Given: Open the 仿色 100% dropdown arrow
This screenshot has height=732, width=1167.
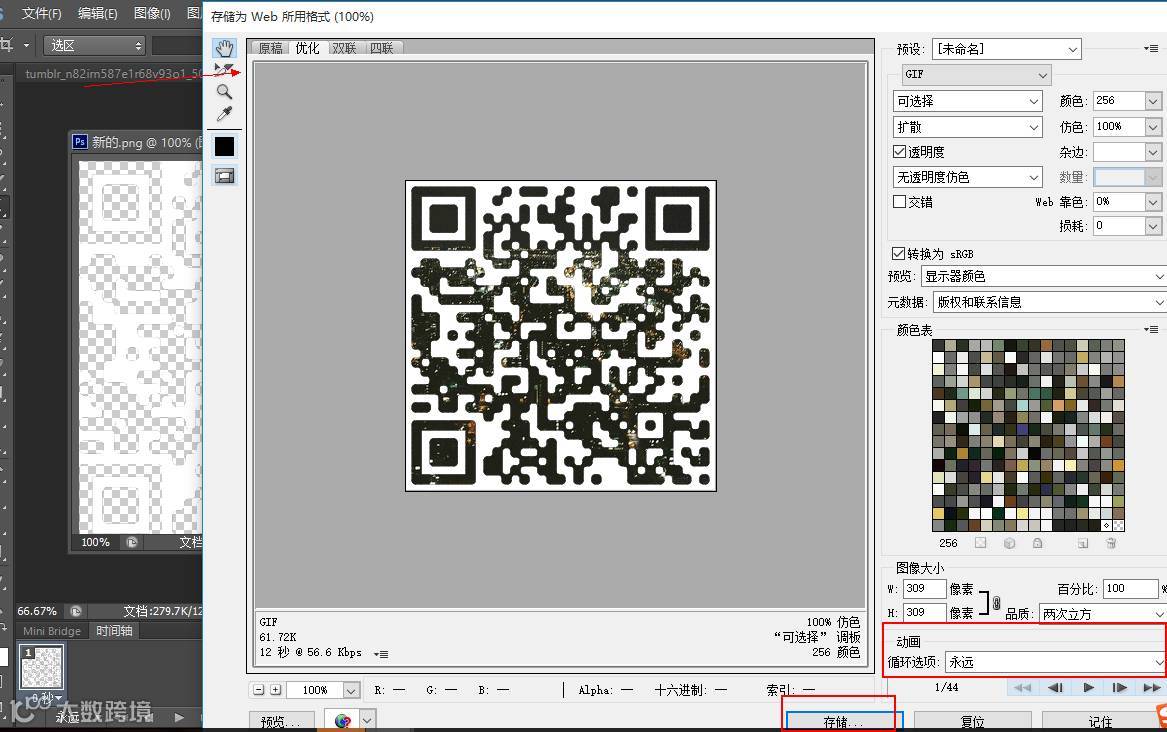Looking at the screenshot, I should click(x=1153, y=127).
